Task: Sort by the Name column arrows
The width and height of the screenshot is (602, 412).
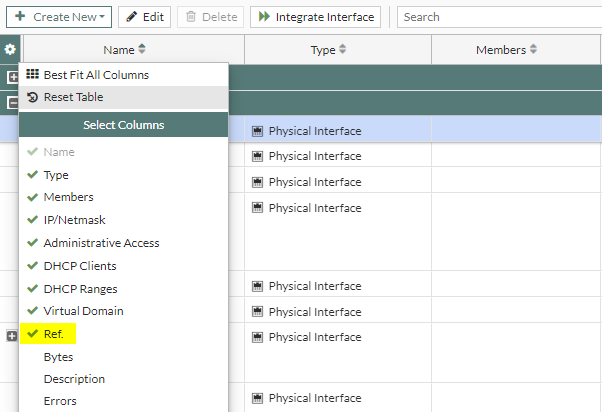Action: [142, 49]
